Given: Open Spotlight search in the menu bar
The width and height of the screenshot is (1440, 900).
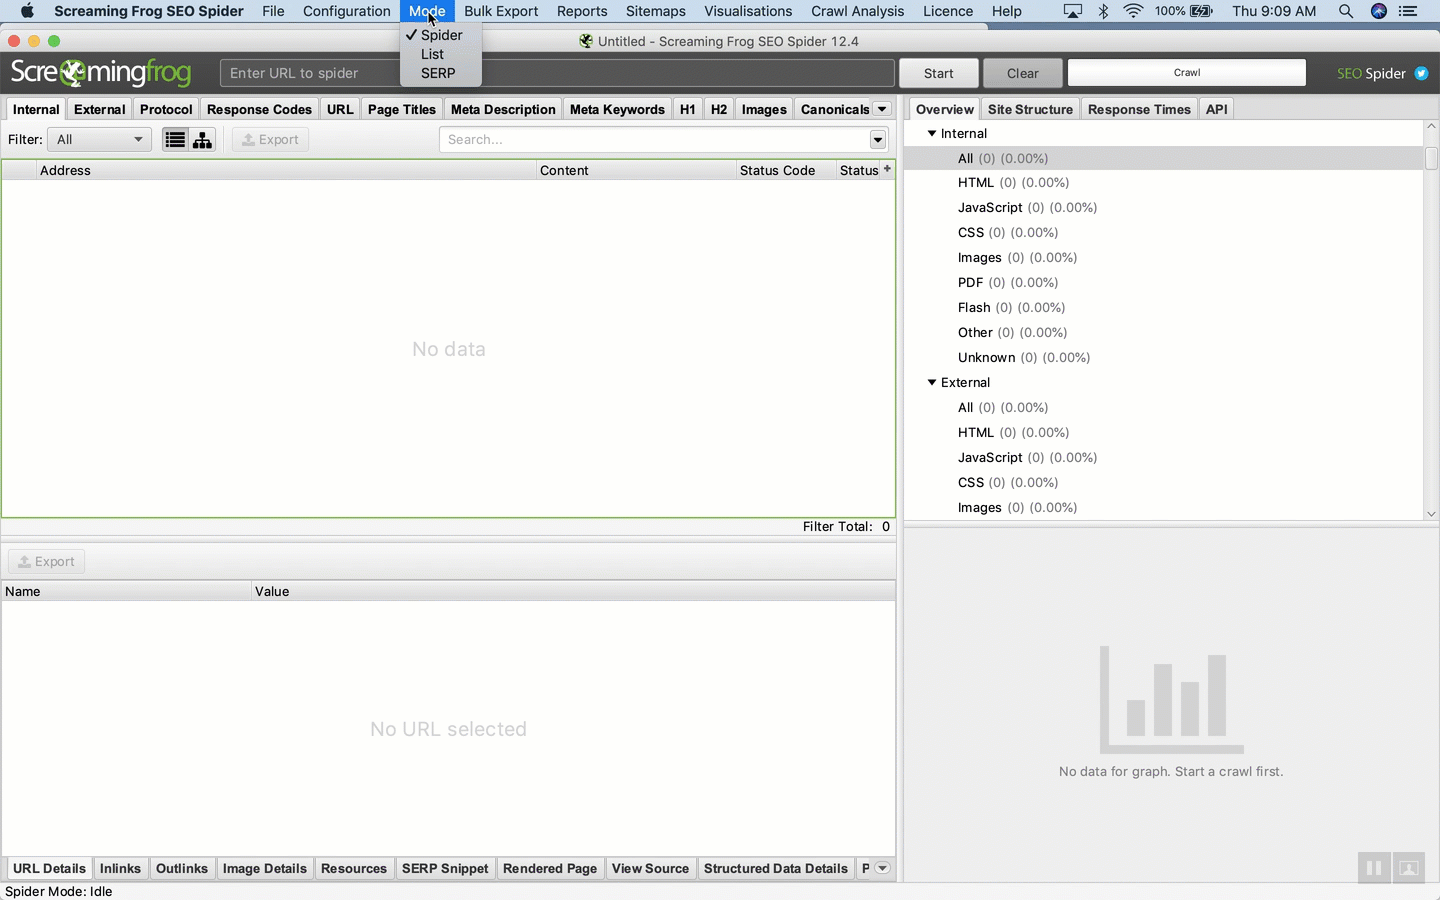Looking at the screenshot, I should coord(1346,11).
